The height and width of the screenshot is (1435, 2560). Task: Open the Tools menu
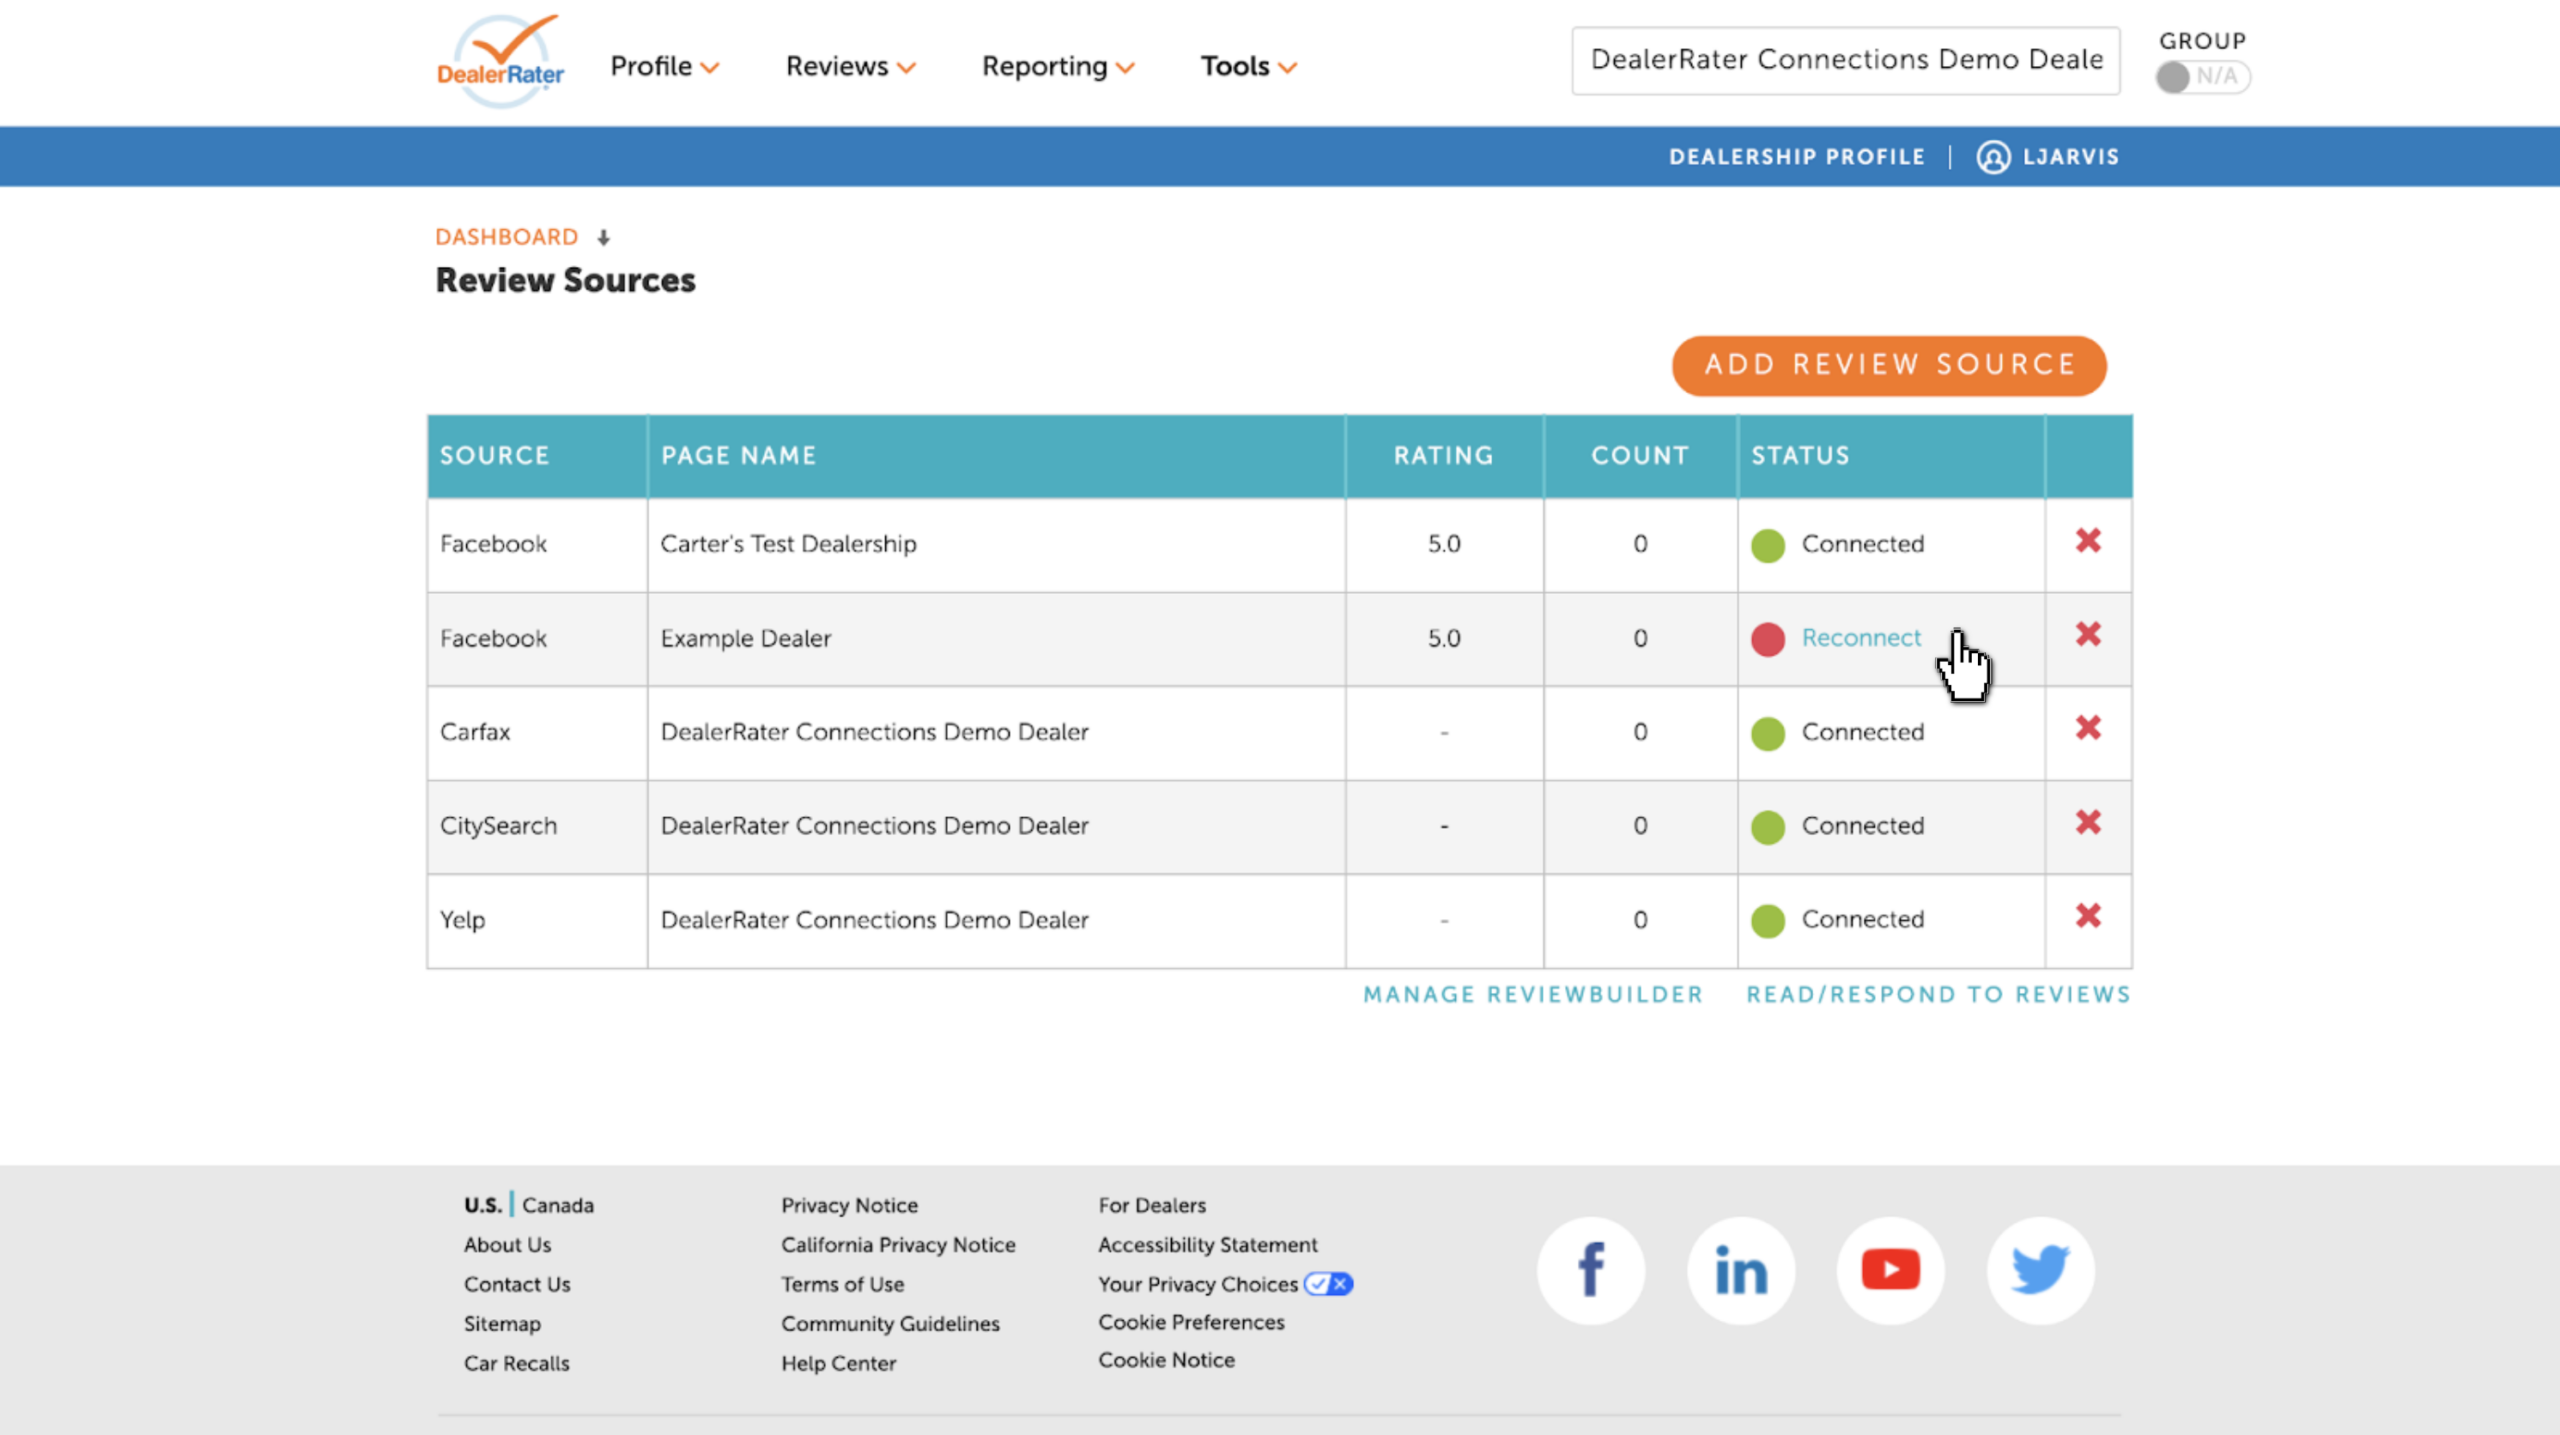pyautogui.click(x=1248, y=66)
